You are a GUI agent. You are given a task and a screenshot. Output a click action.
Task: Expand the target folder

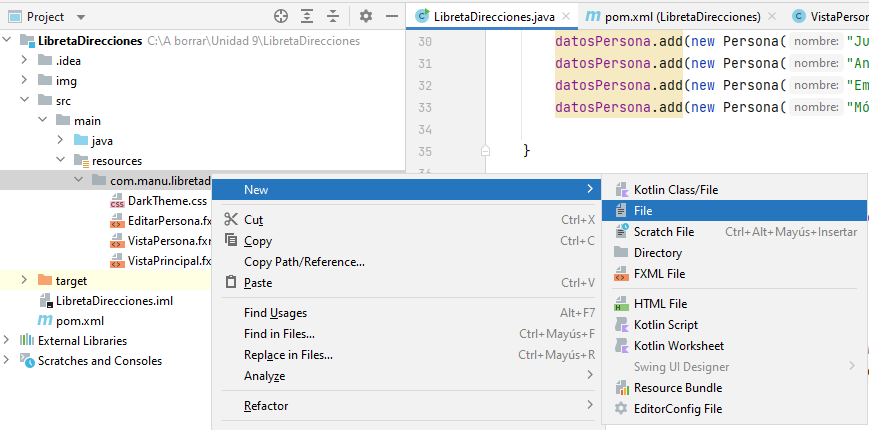click(24, 280)
